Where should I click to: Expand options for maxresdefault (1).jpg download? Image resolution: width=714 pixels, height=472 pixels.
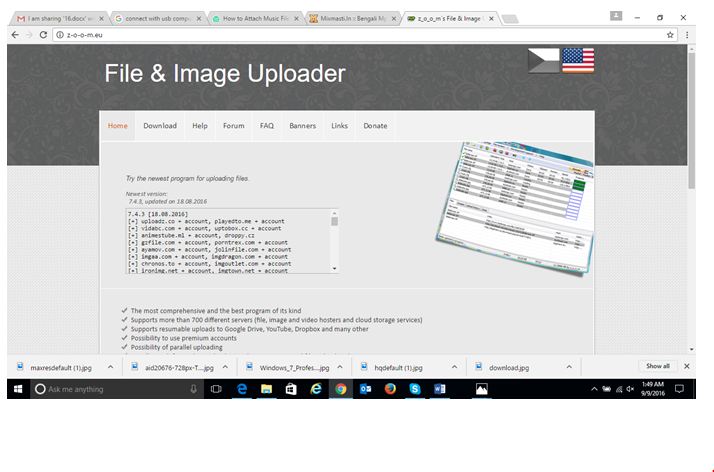110,367
